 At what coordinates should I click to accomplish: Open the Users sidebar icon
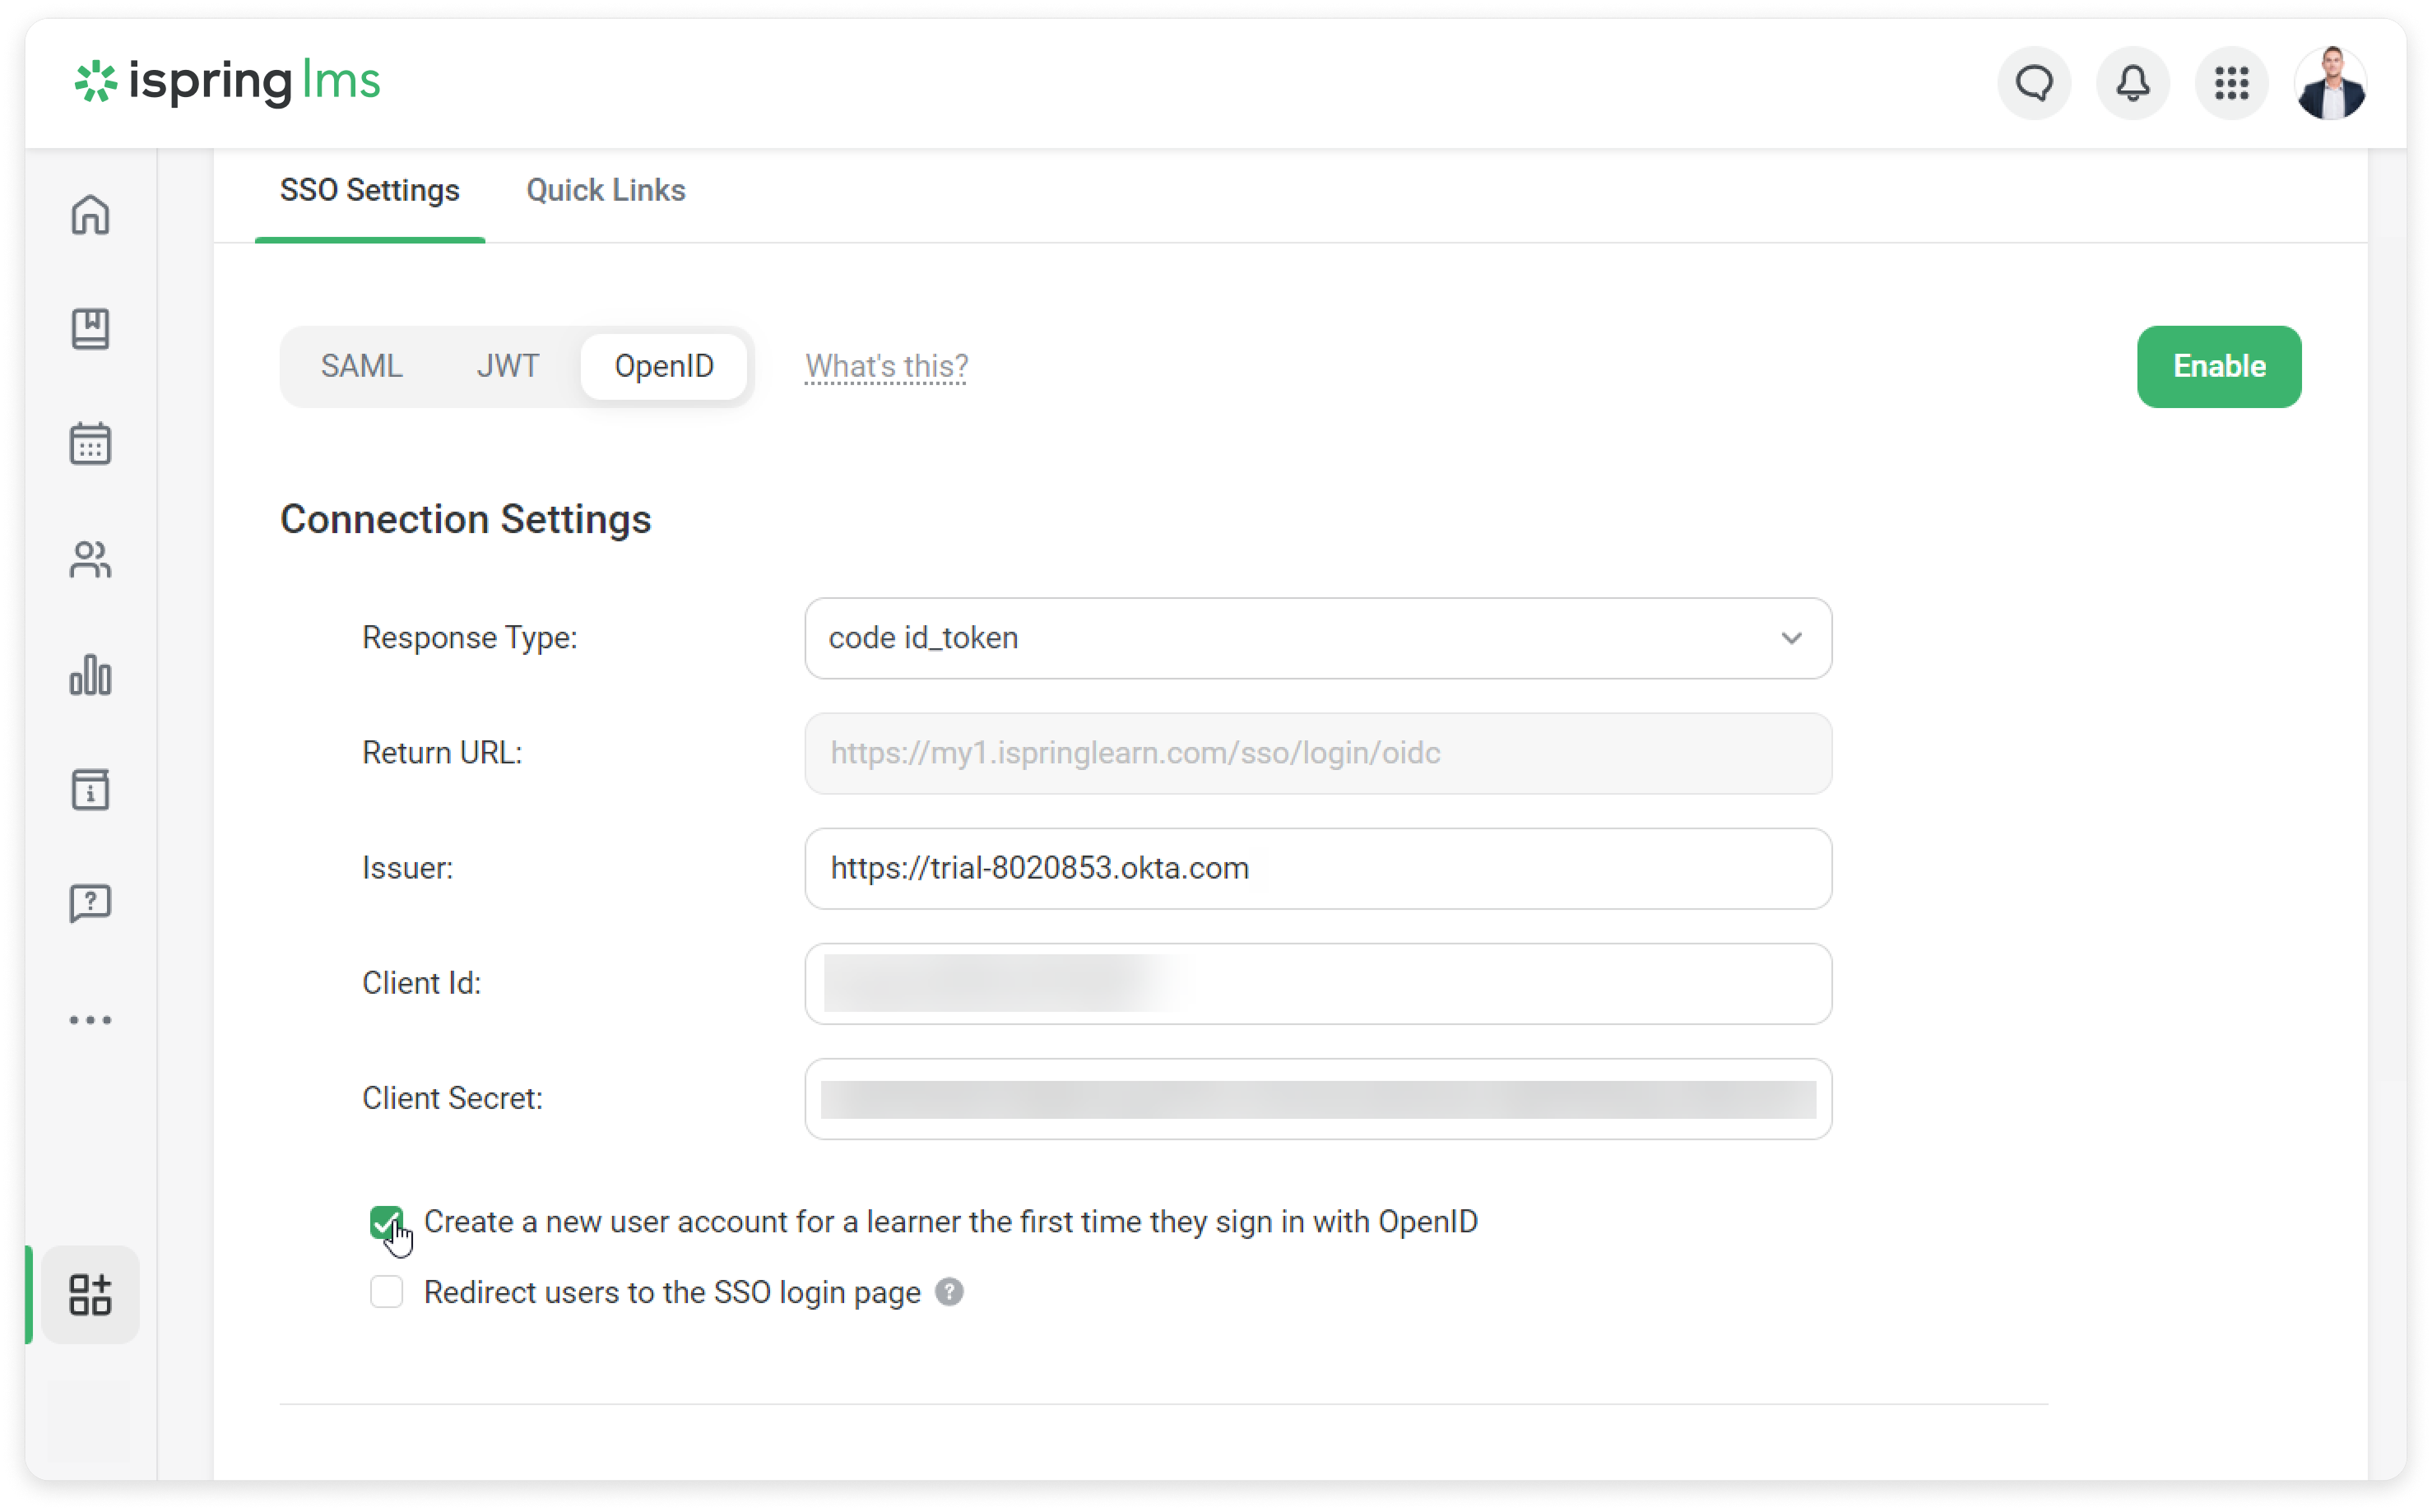point(90,560)
